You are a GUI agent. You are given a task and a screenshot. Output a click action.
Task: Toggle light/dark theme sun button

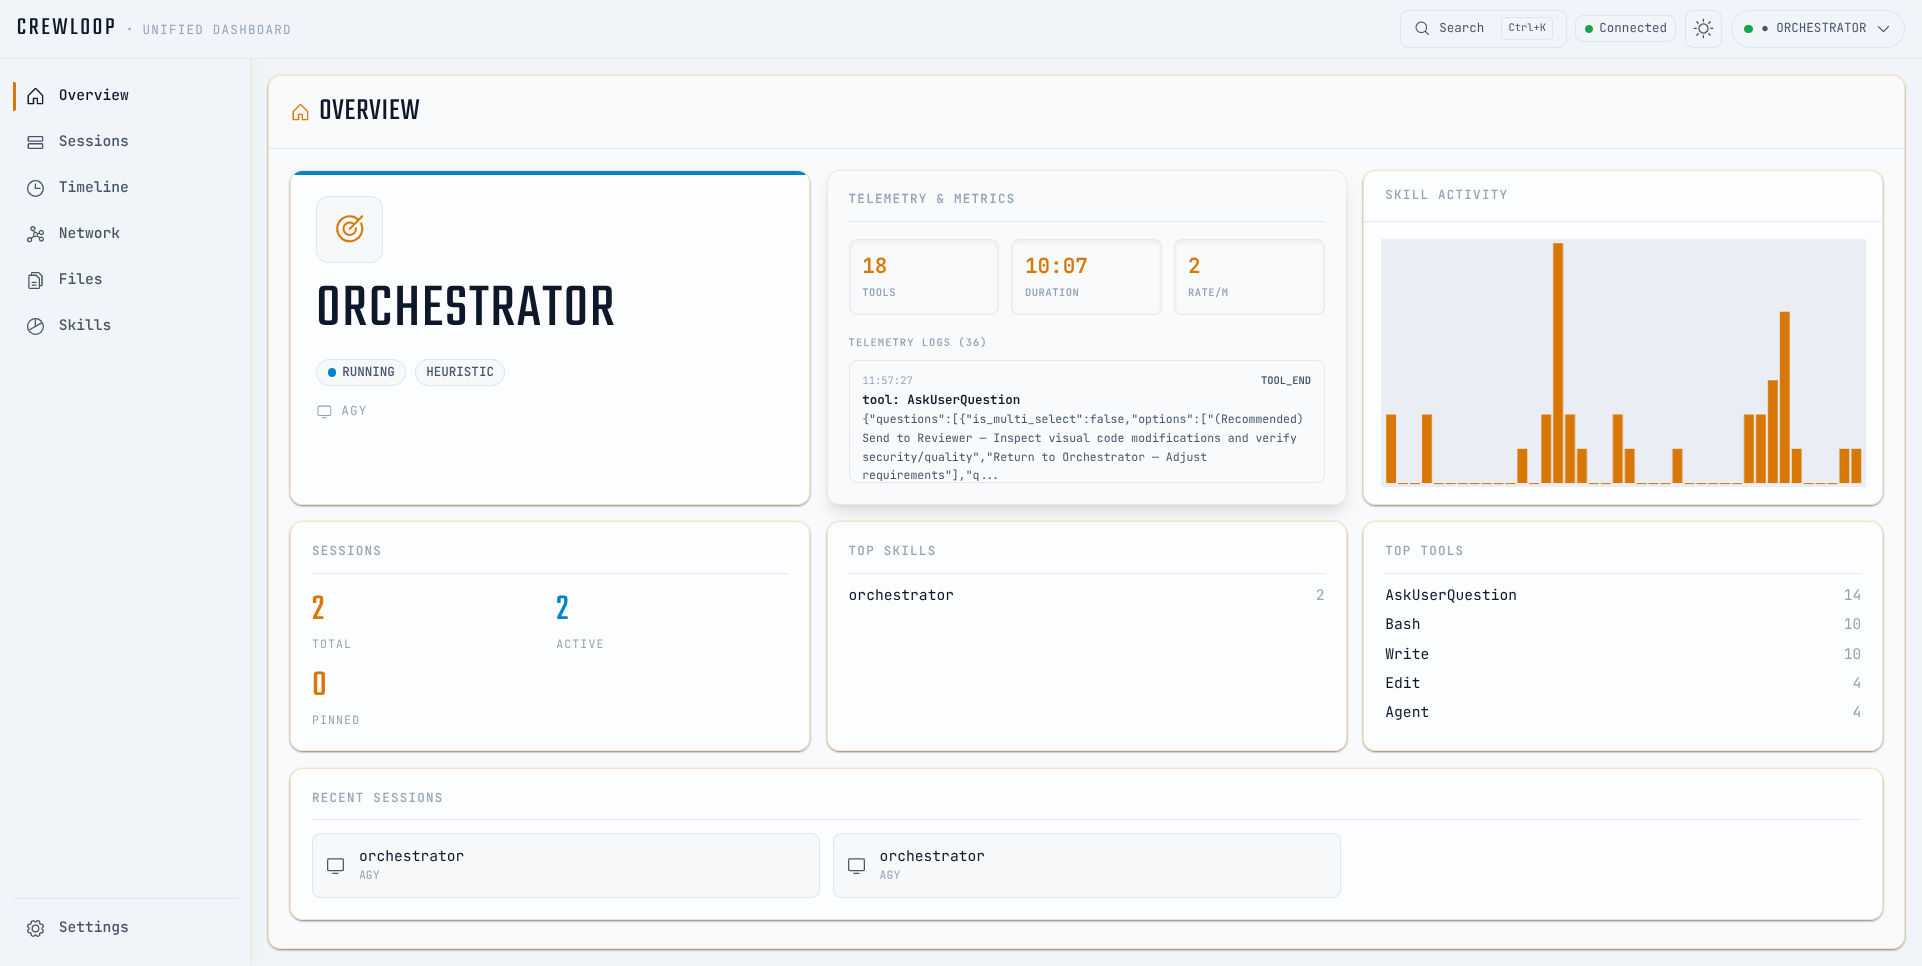1704,28
